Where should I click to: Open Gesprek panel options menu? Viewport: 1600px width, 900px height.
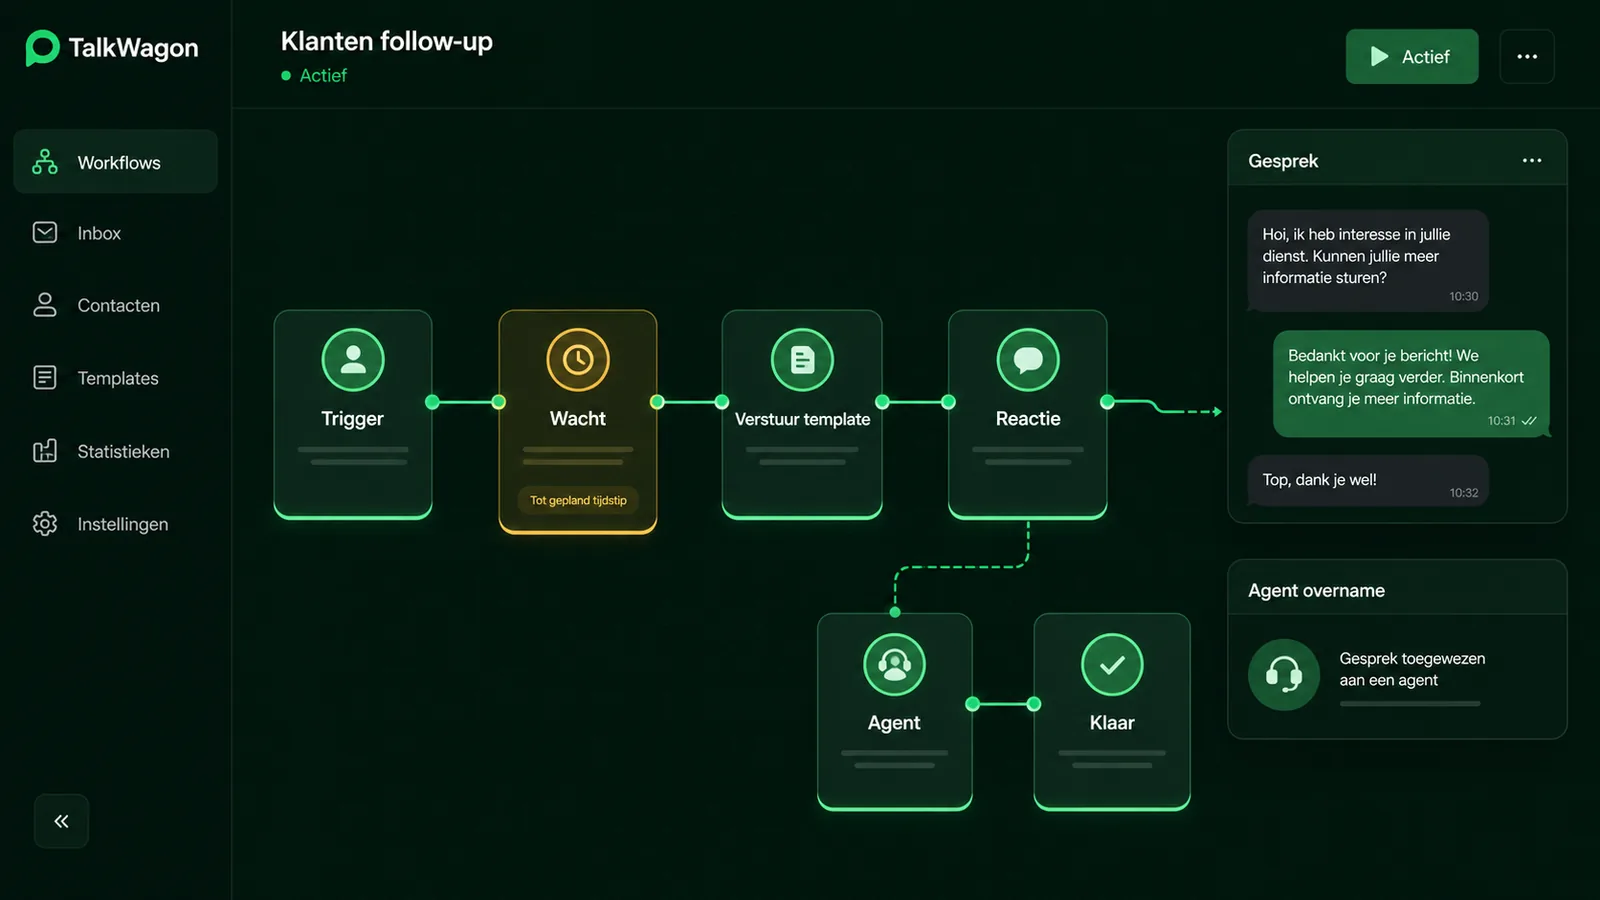1532,160
